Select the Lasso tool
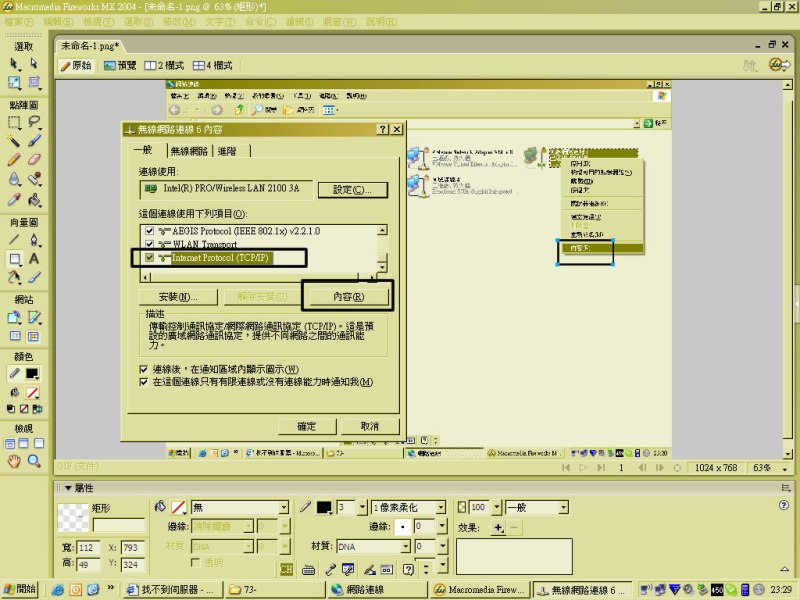This screenshot has width=800, height=600. point(34,122)
